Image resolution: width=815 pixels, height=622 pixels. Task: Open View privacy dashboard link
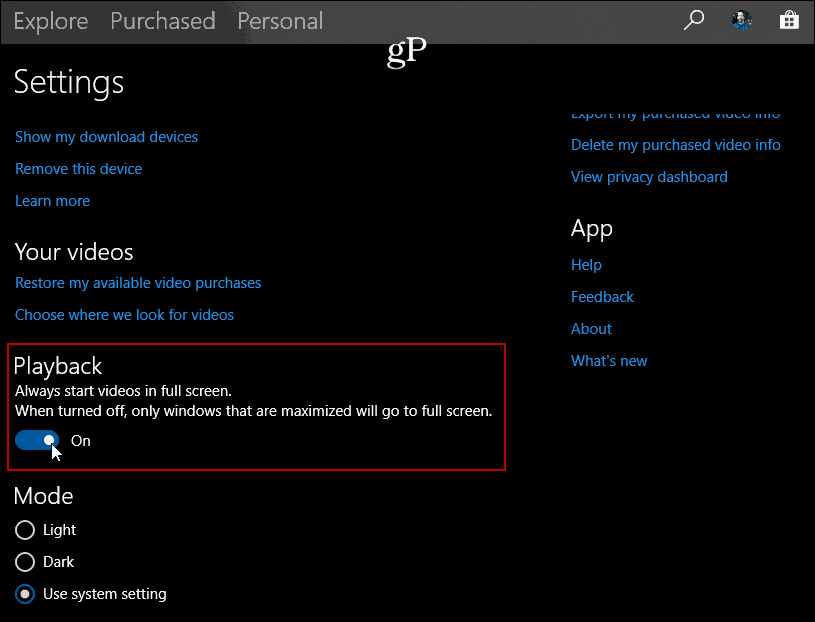(649, 177)
